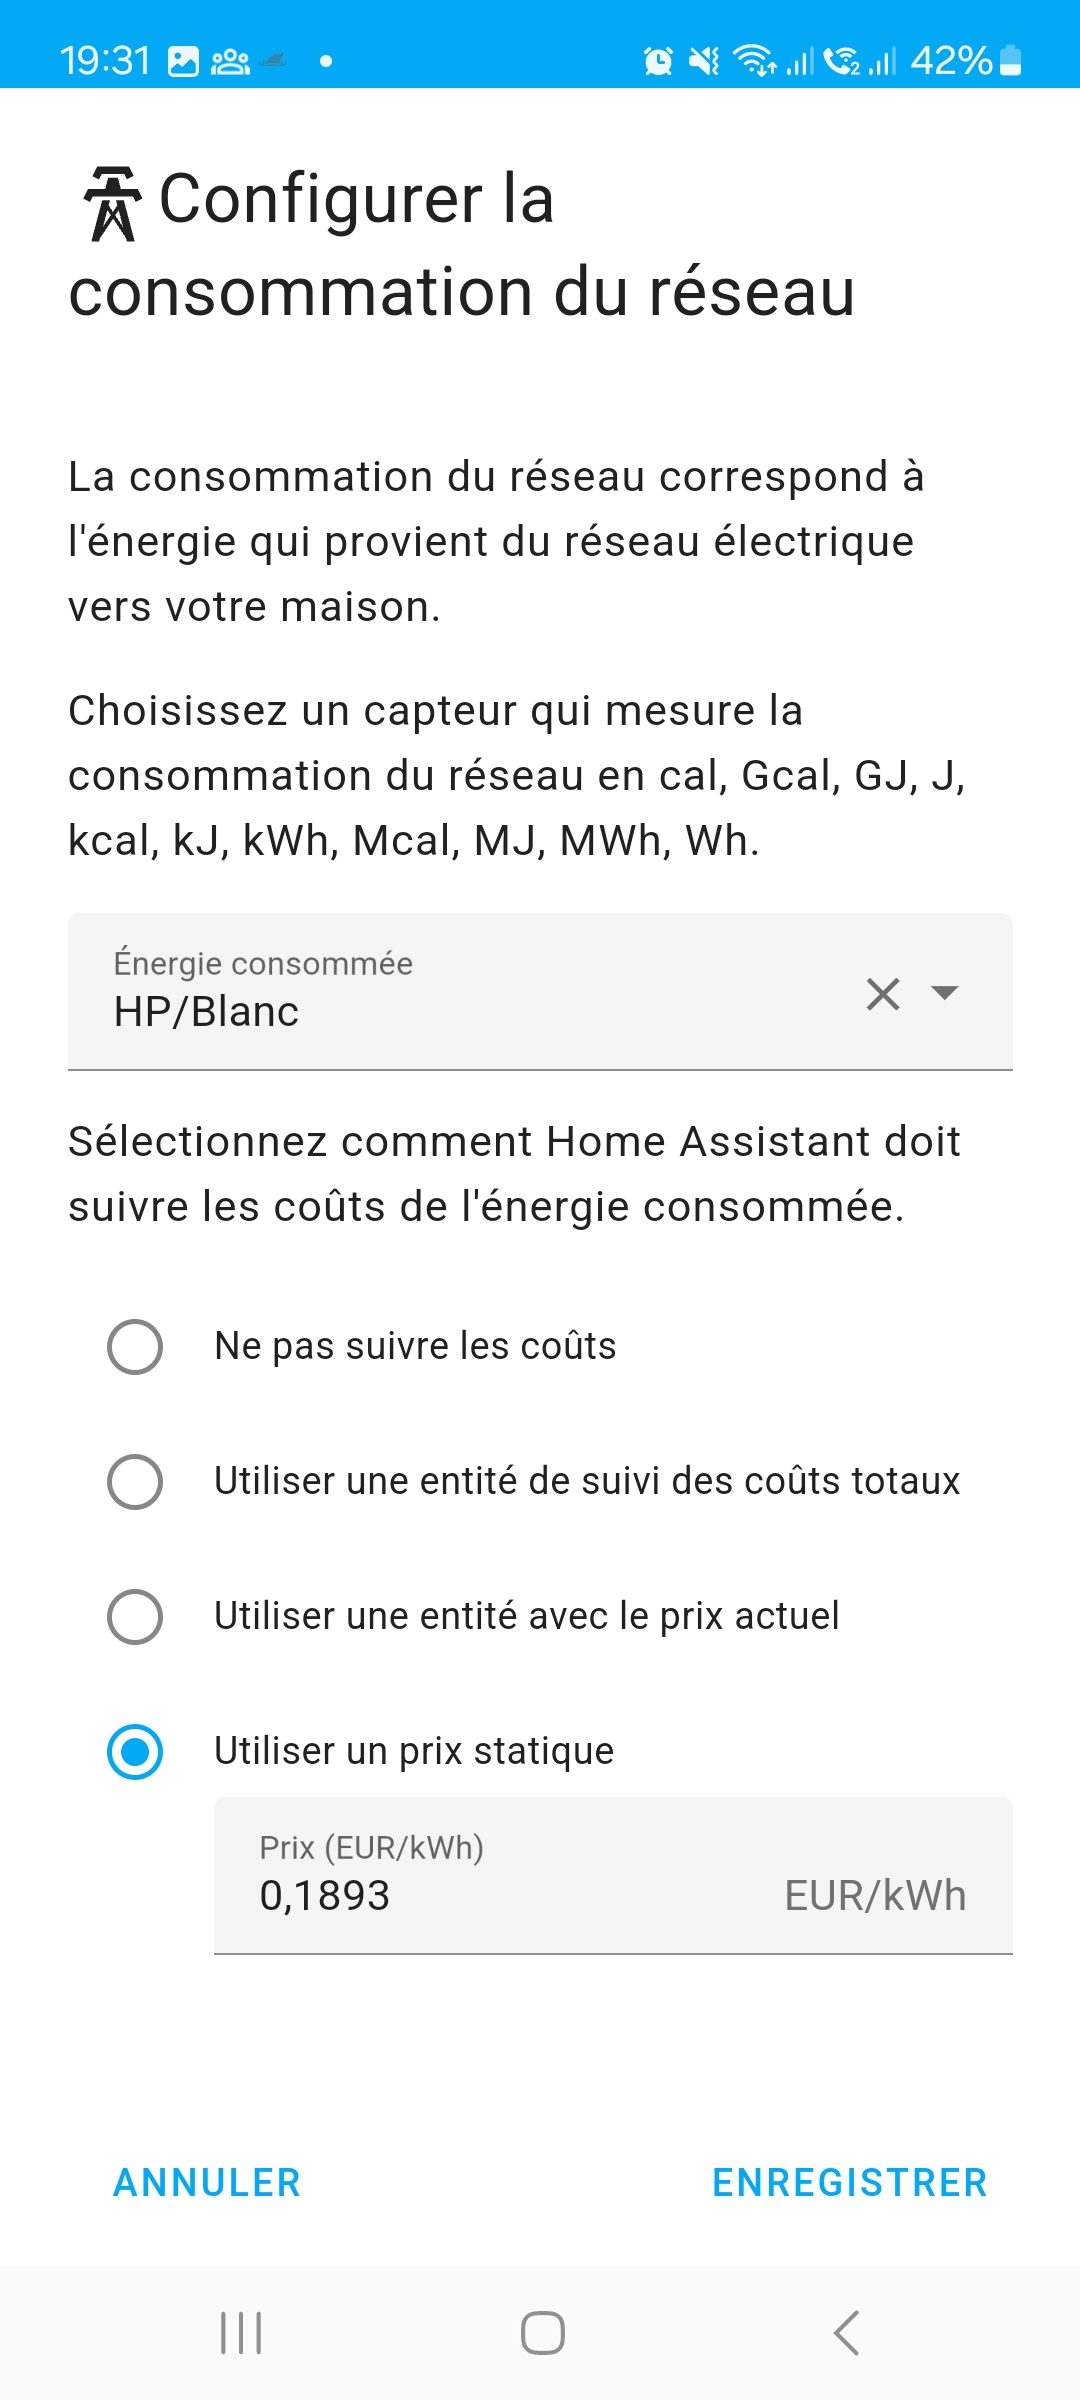Tap the Teams notification icon in status bar
Screen dimensions: 1080x2400
coord(230,61)
